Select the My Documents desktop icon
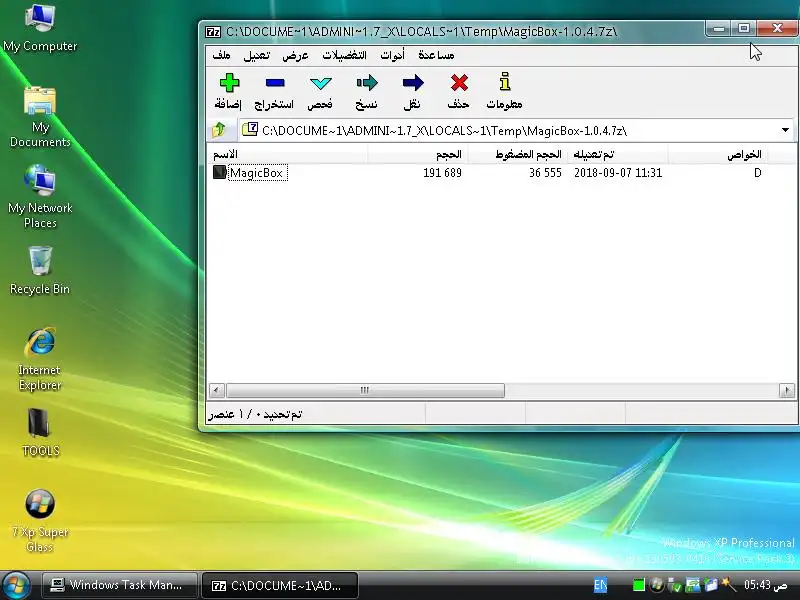The image size is (800, 600). [x=40, y=117]
